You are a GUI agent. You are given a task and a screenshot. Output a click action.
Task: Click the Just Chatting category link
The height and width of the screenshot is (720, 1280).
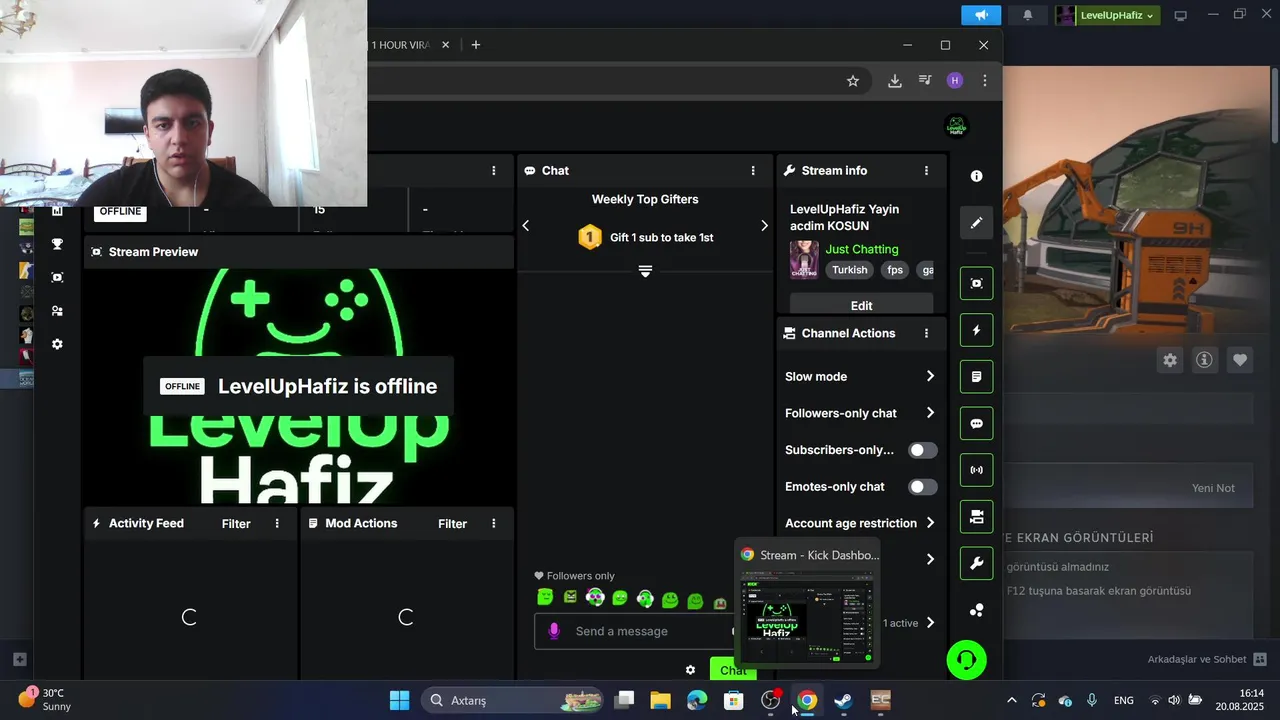862,249
